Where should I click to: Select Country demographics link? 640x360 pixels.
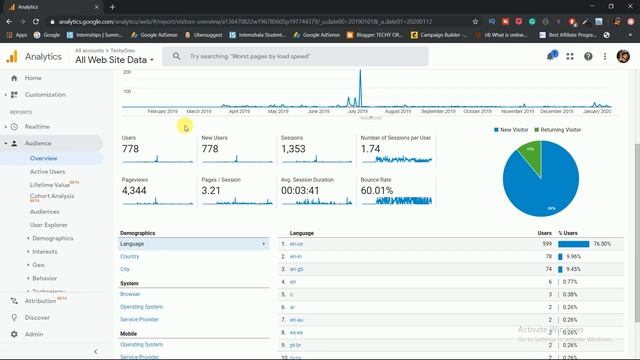(x=129, y=257)
